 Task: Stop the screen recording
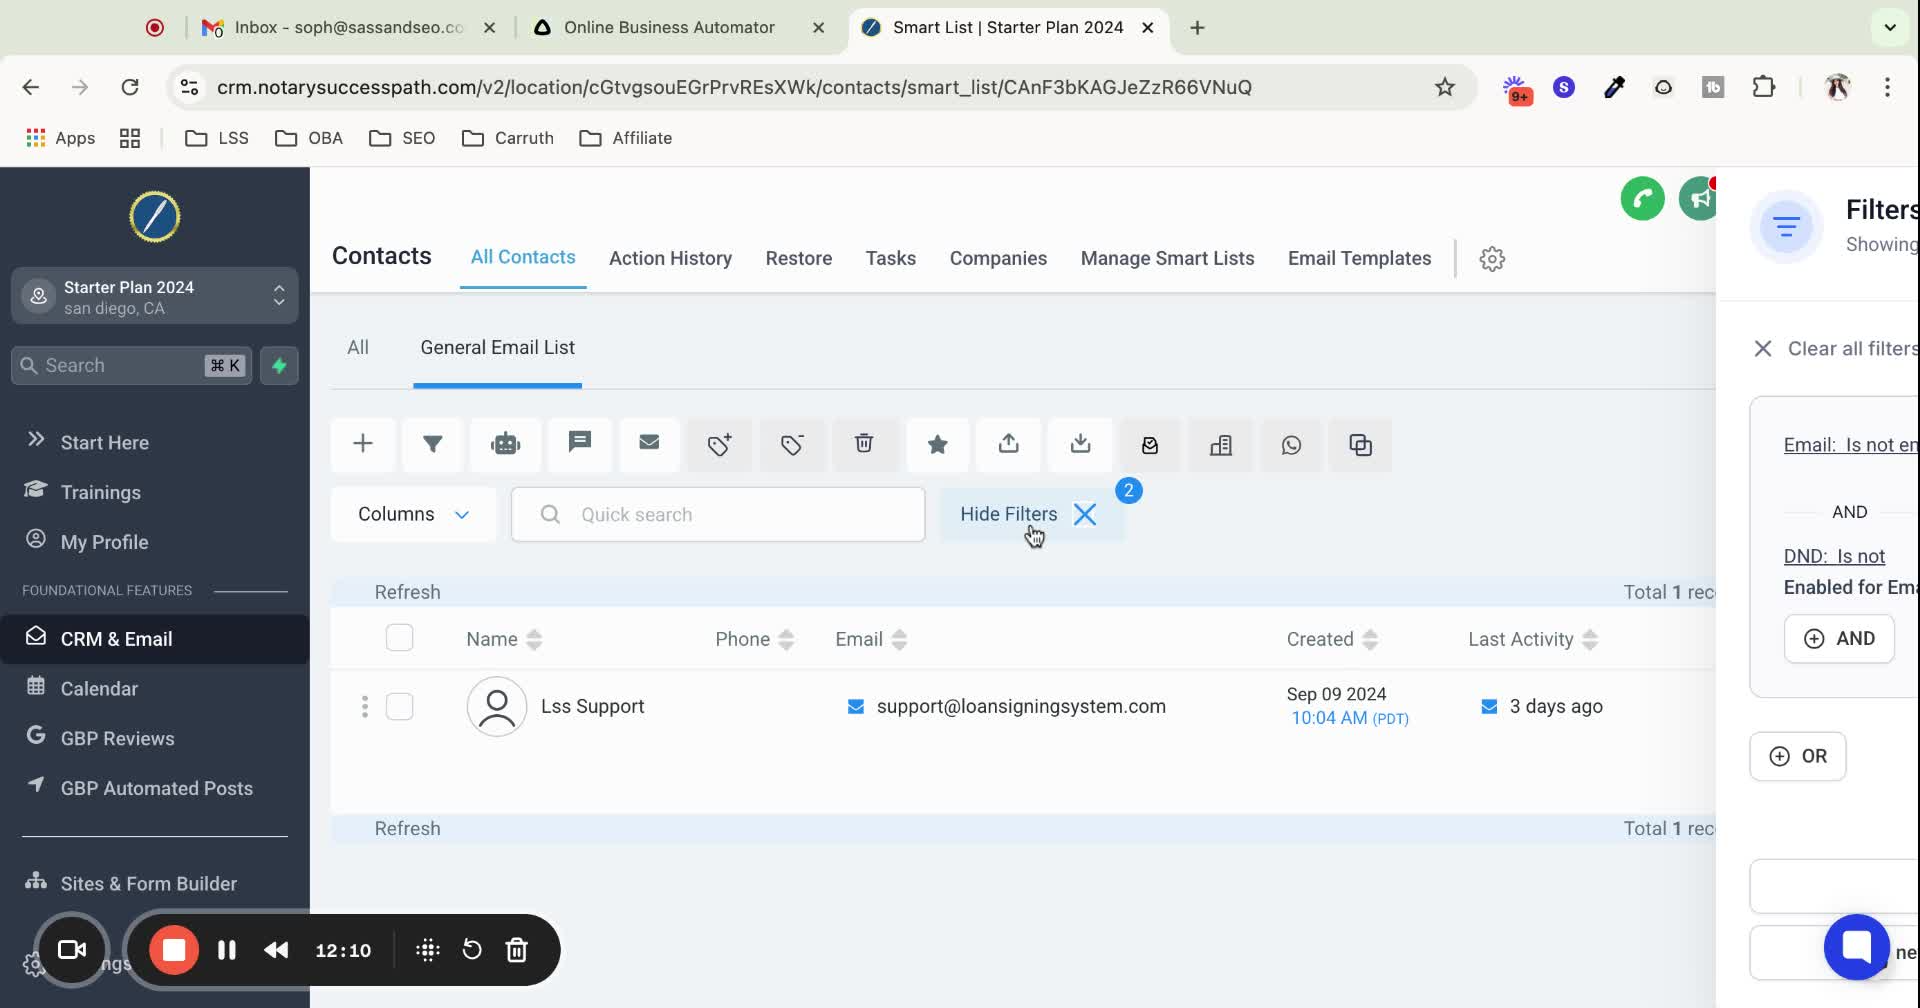(x=174, y=950)
